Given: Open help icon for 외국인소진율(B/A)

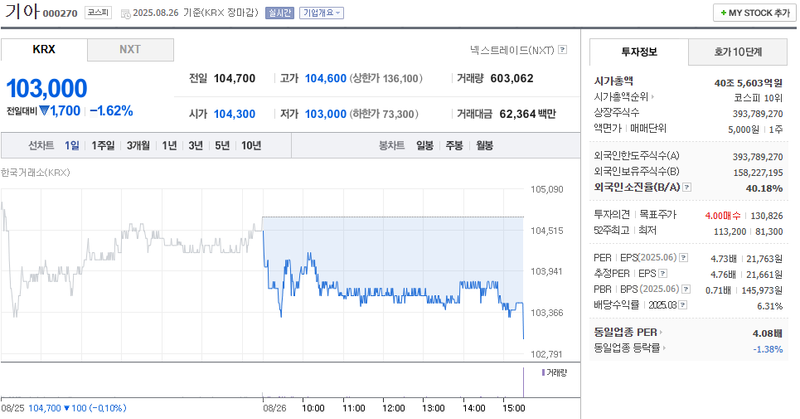Looking at the screenshot, I should (x=687, y=187).
